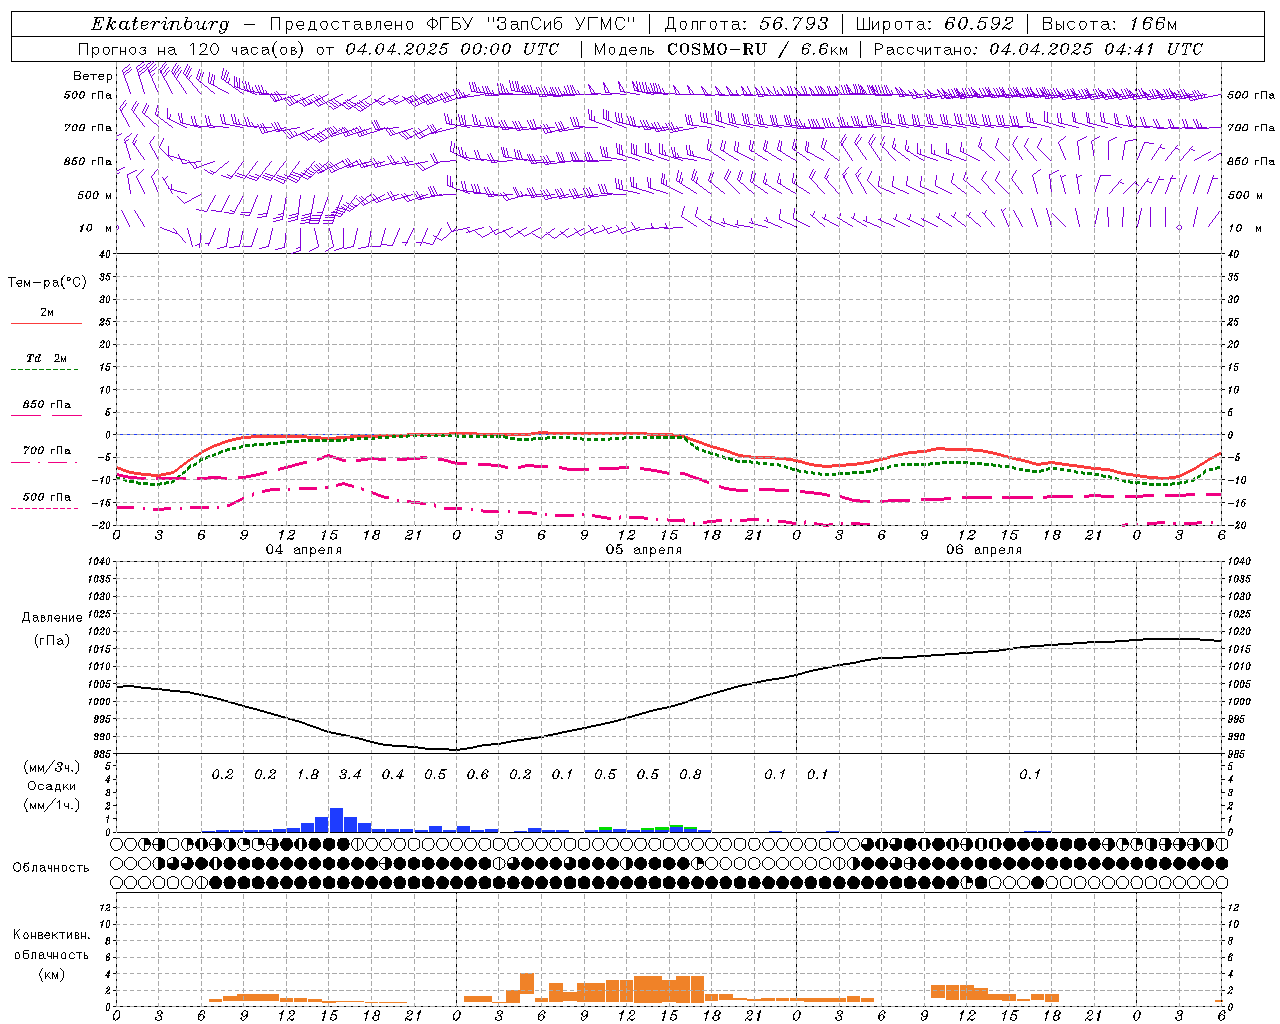Select the Осадки panel label
Image resolution: width=1280 pixels, height=1024 pixels.
pos(52,786)
